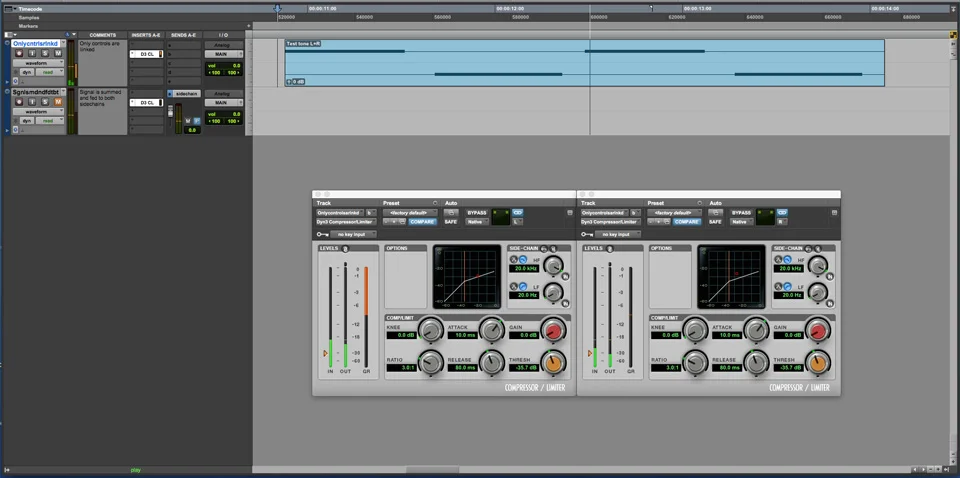960x478 pixels.
Task: Toggle channel link icon in L-channel compressor window
Action: 518,212
